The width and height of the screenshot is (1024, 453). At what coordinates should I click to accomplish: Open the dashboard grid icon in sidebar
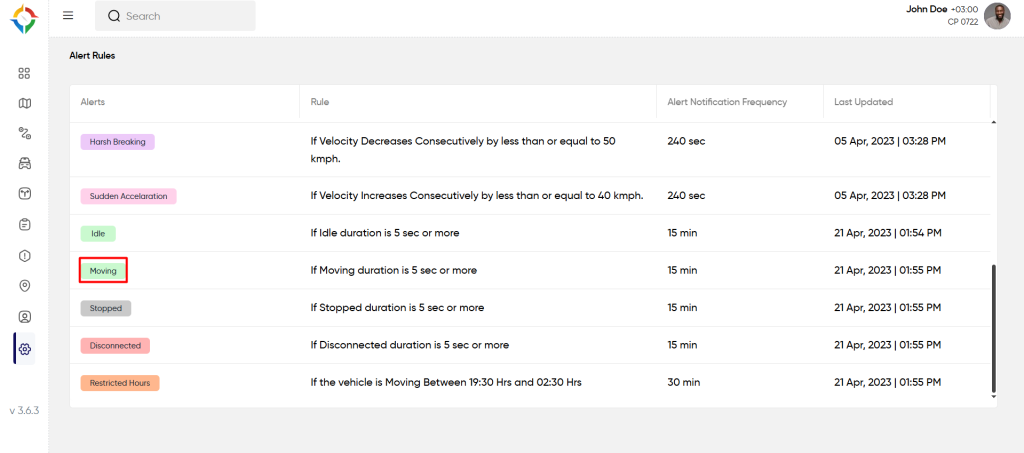coord(24,73)
